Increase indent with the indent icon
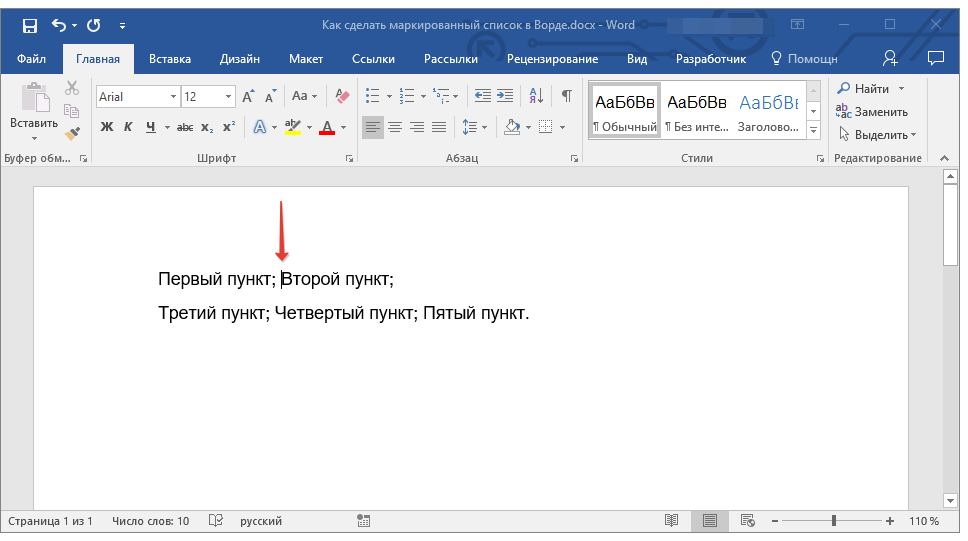This screenshot has width=968, height=541. 506,96
